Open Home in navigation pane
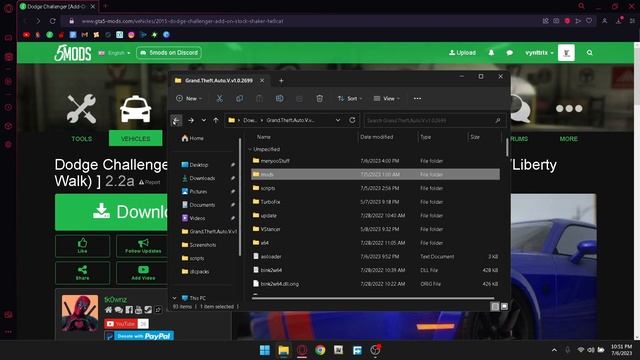Viewport: 640px width, 360px height. click(x=193, y=138)
